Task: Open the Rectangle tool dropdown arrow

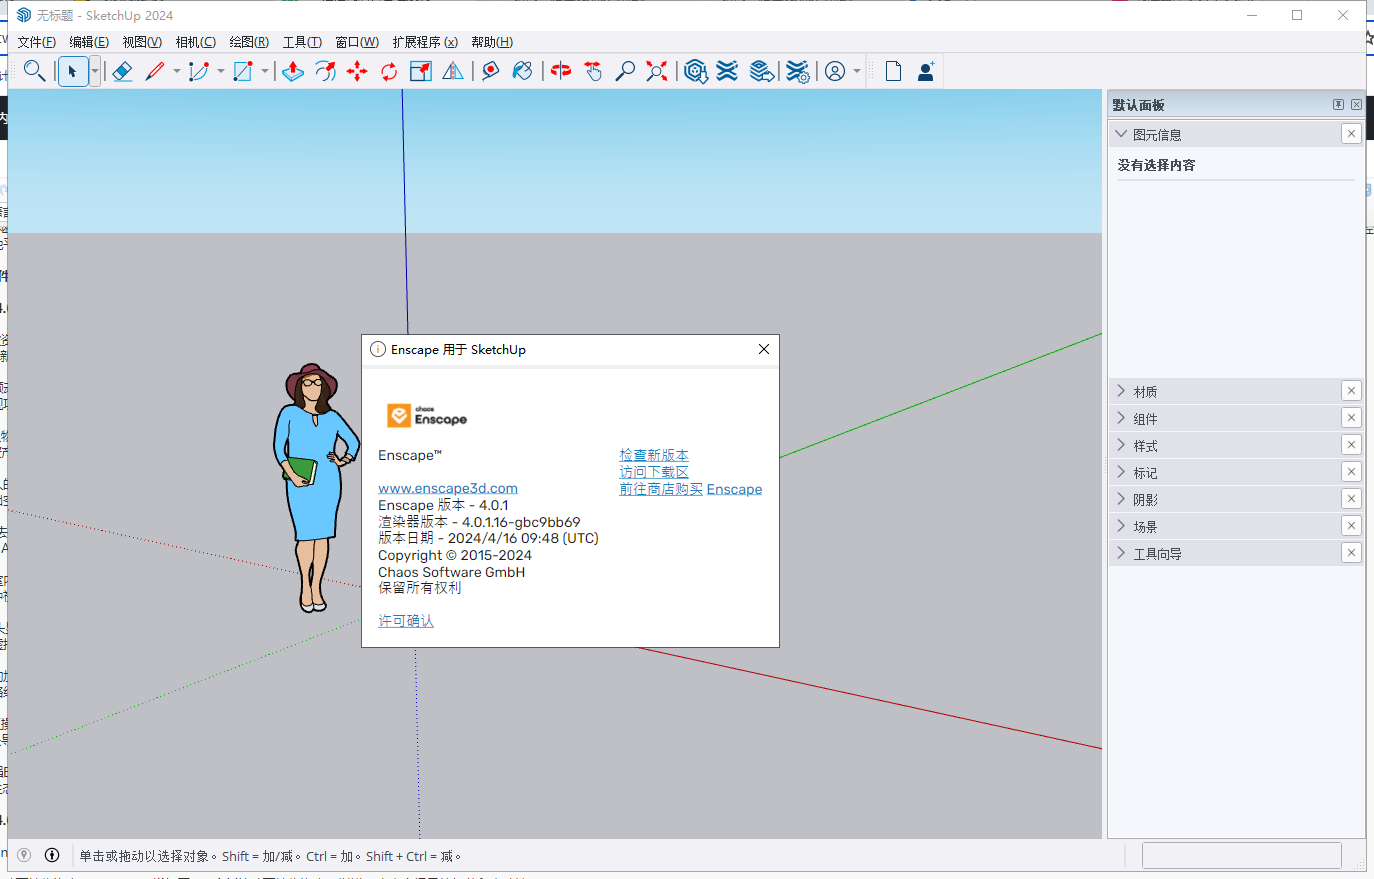Action: pyautogui.click(x=265, y=71)
